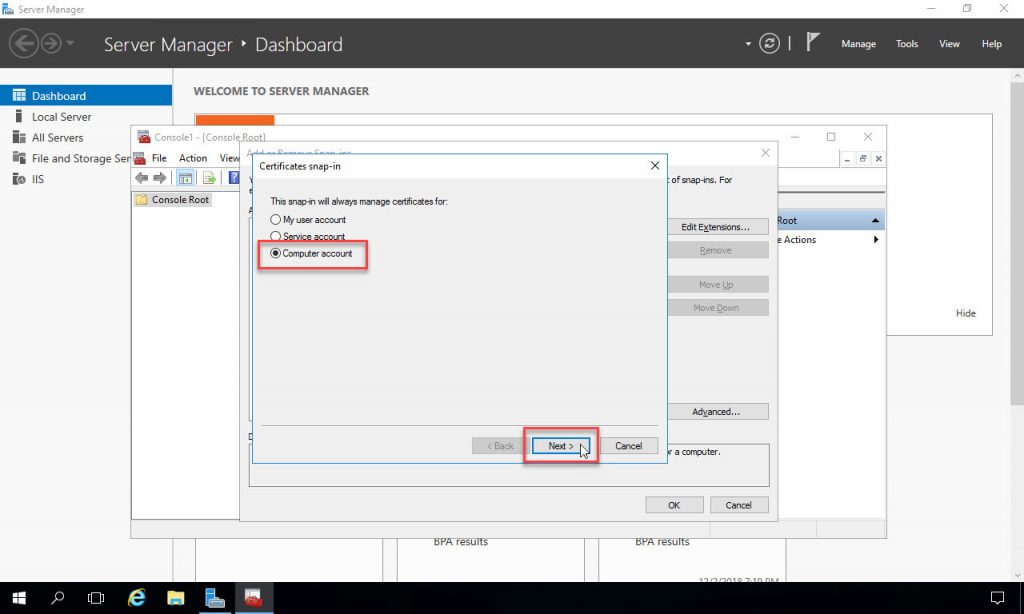Select the Service account radio button

coord(276,236)
